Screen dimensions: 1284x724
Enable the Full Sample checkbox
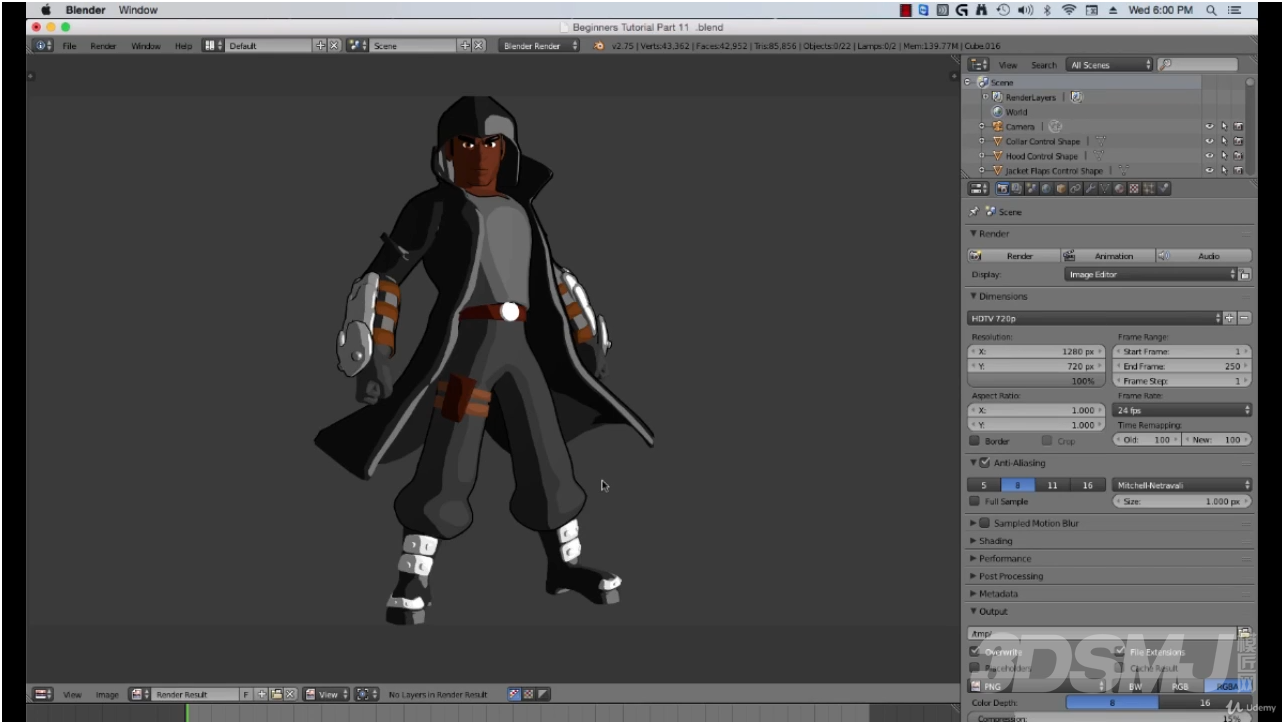pos(975,501)
